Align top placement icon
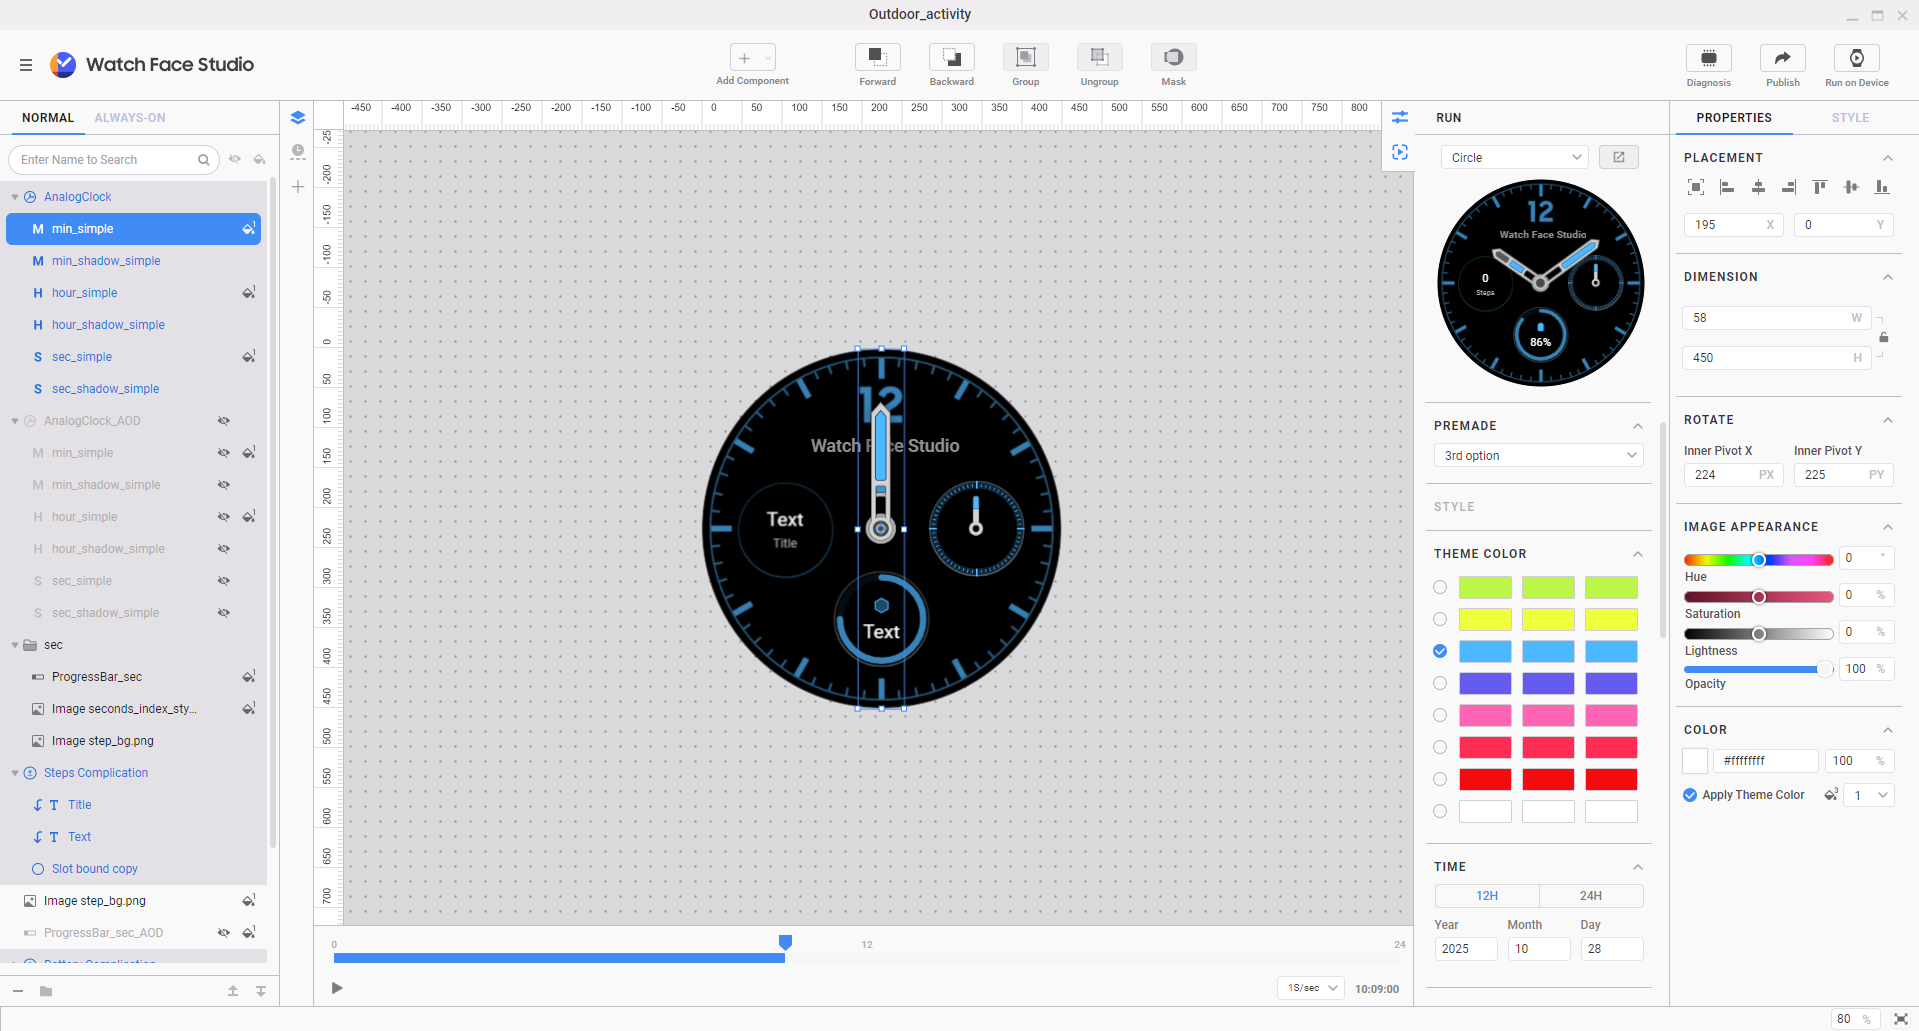Image resolution: width=1919 pixels, height=1031 pixels. tap(1820, 187)
